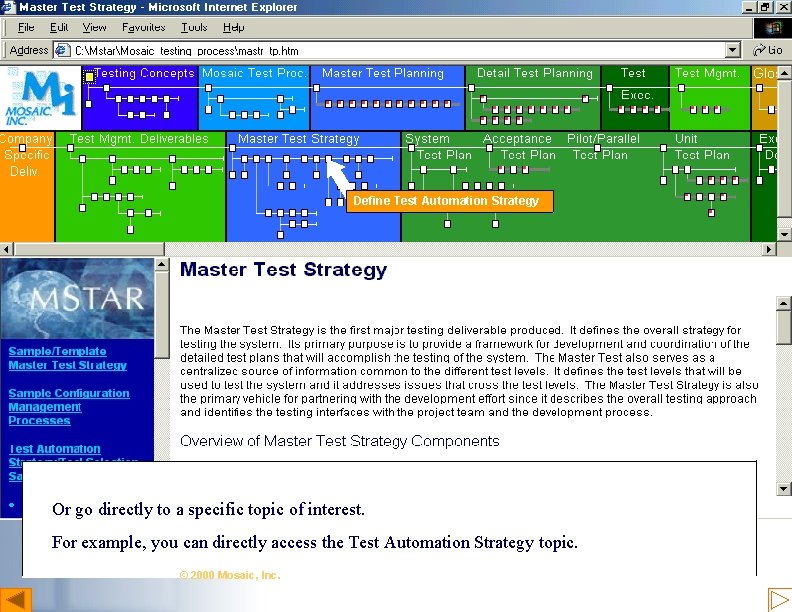This screenshot has width=792, height=612.
Task: Select the Company Specific Deliv. section
Action: (x=26, y=155)
